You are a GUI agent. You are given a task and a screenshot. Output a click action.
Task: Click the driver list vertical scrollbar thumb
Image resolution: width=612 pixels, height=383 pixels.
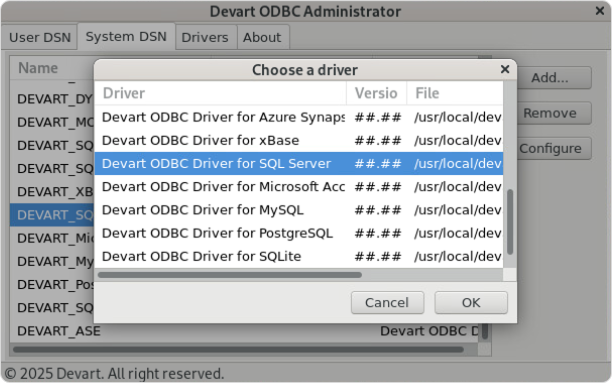tap(510, 222)
